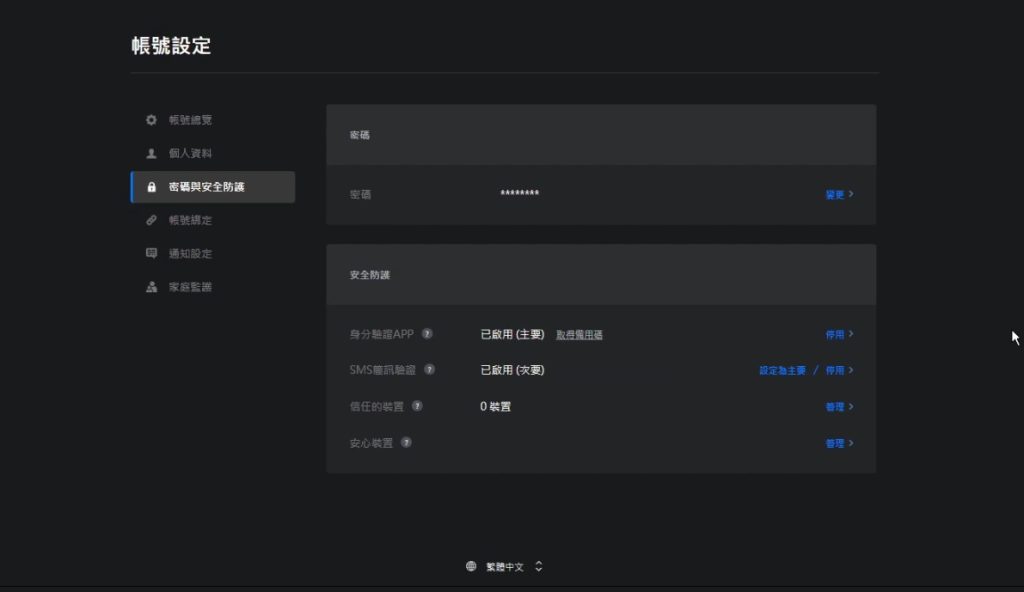
Task: Click the help icon beside SMS簡訊驗證
Action: pyautogui.click(x=429, y=370)
